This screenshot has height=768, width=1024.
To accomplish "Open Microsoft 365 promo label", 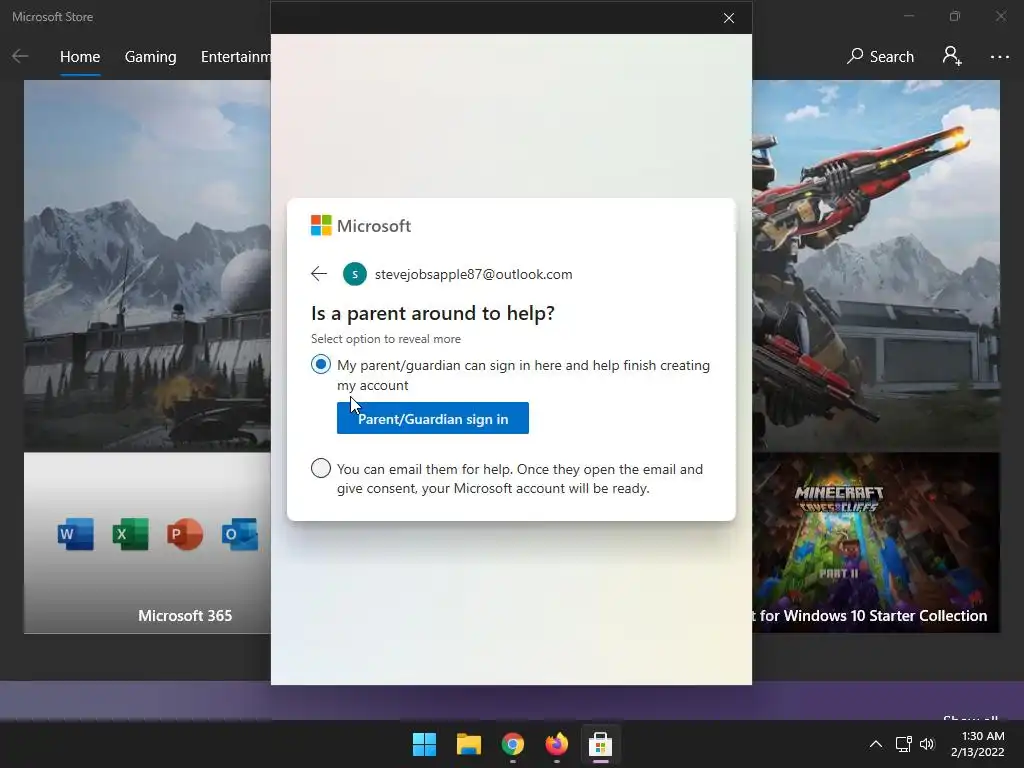I will click(x=185, y=615).
